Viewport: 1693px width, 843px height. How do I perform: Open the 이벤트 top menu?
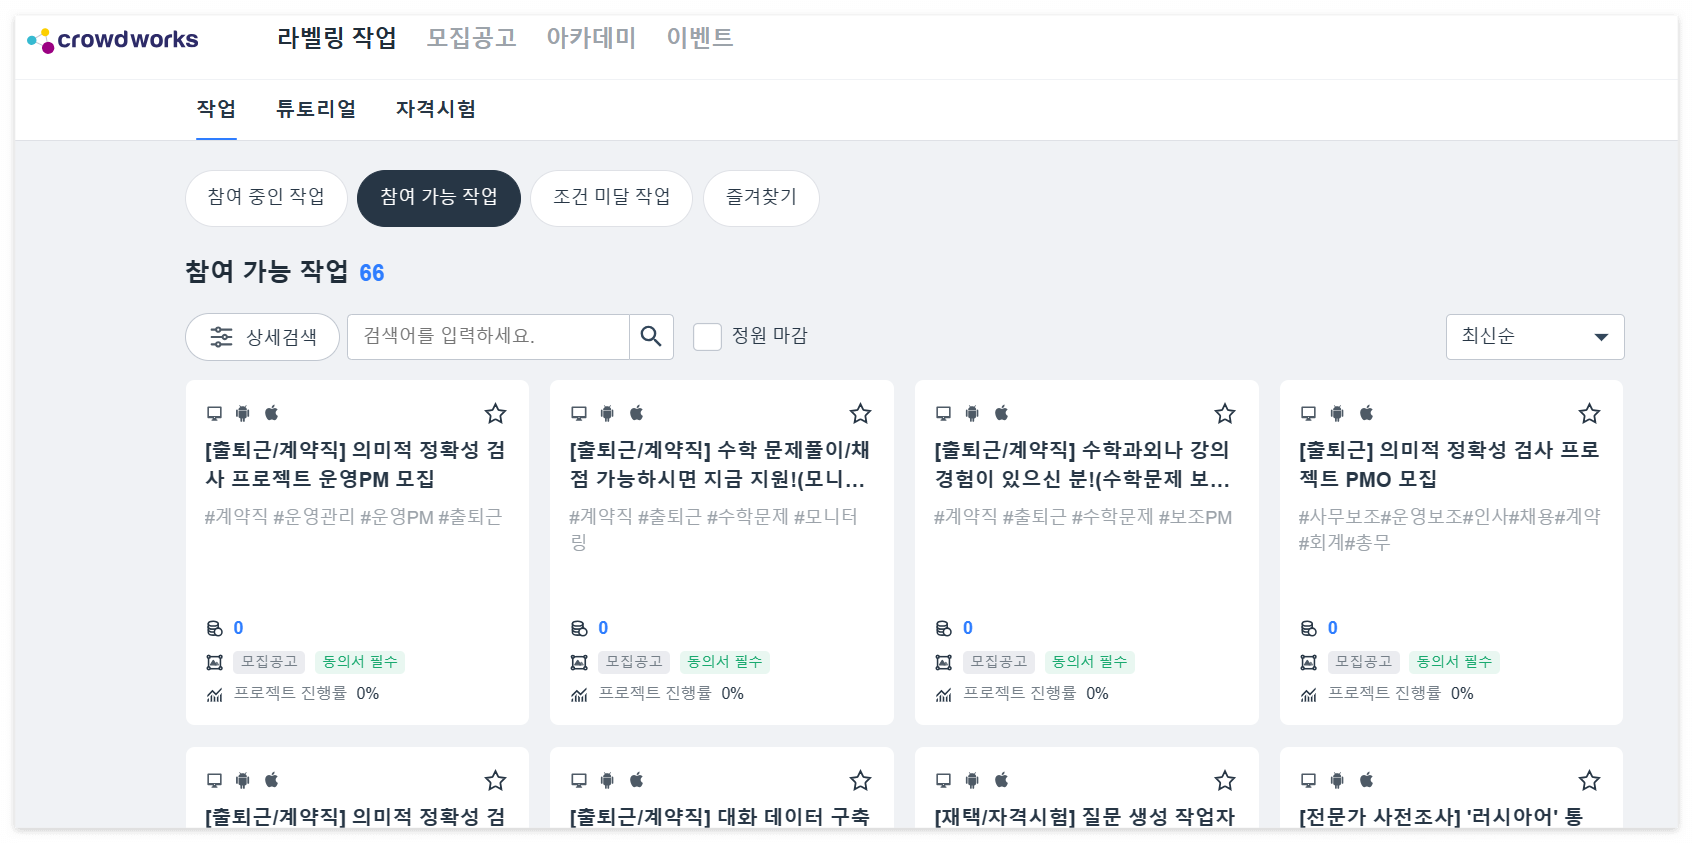click(x=700, y=38)
